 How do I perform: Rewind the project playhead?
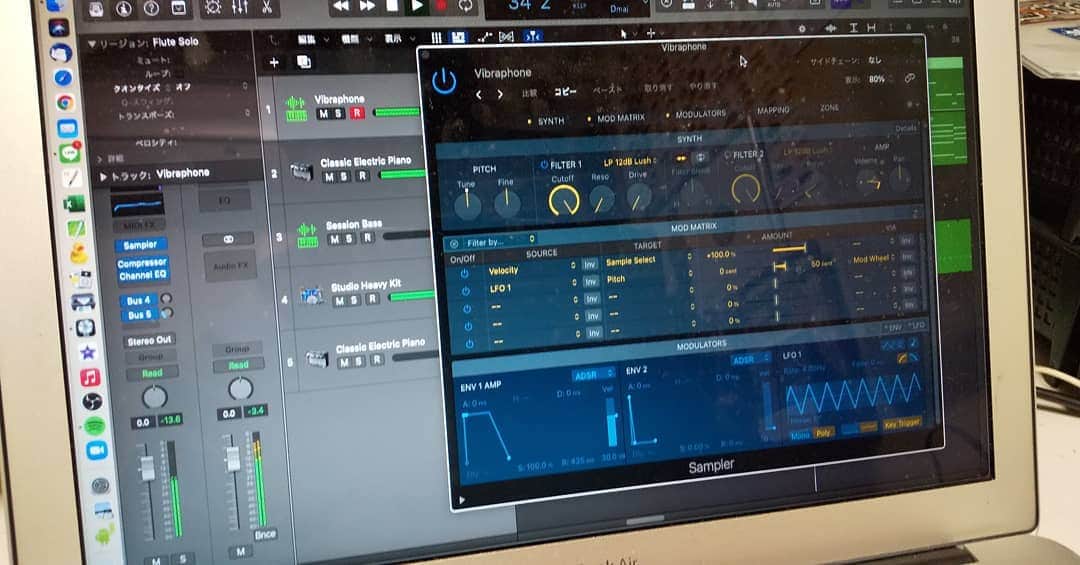coord(341,6)
